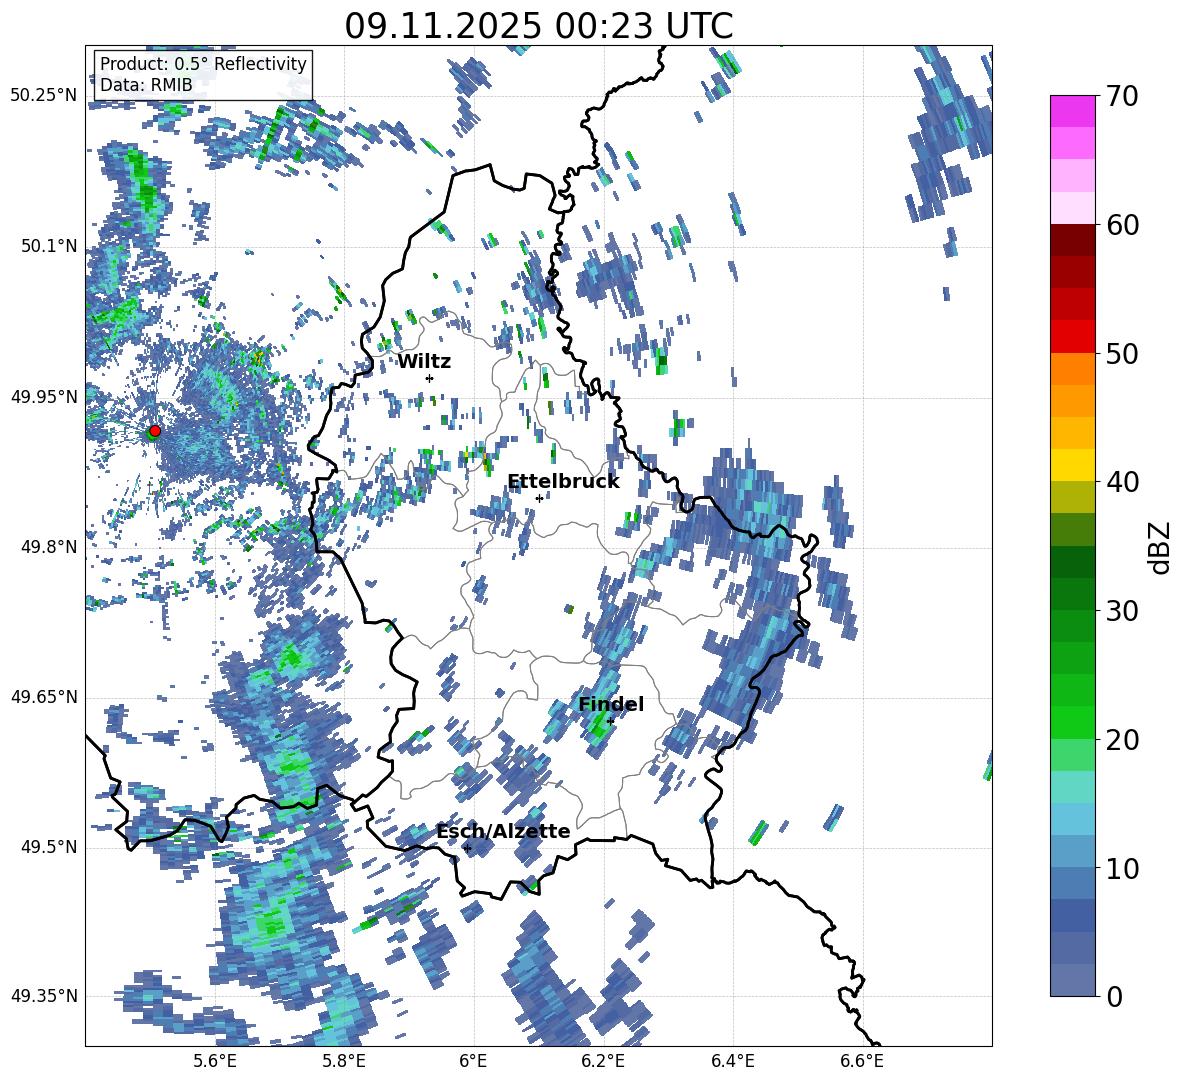Click the dBZ colorbar axis label

pos(1159,547)
